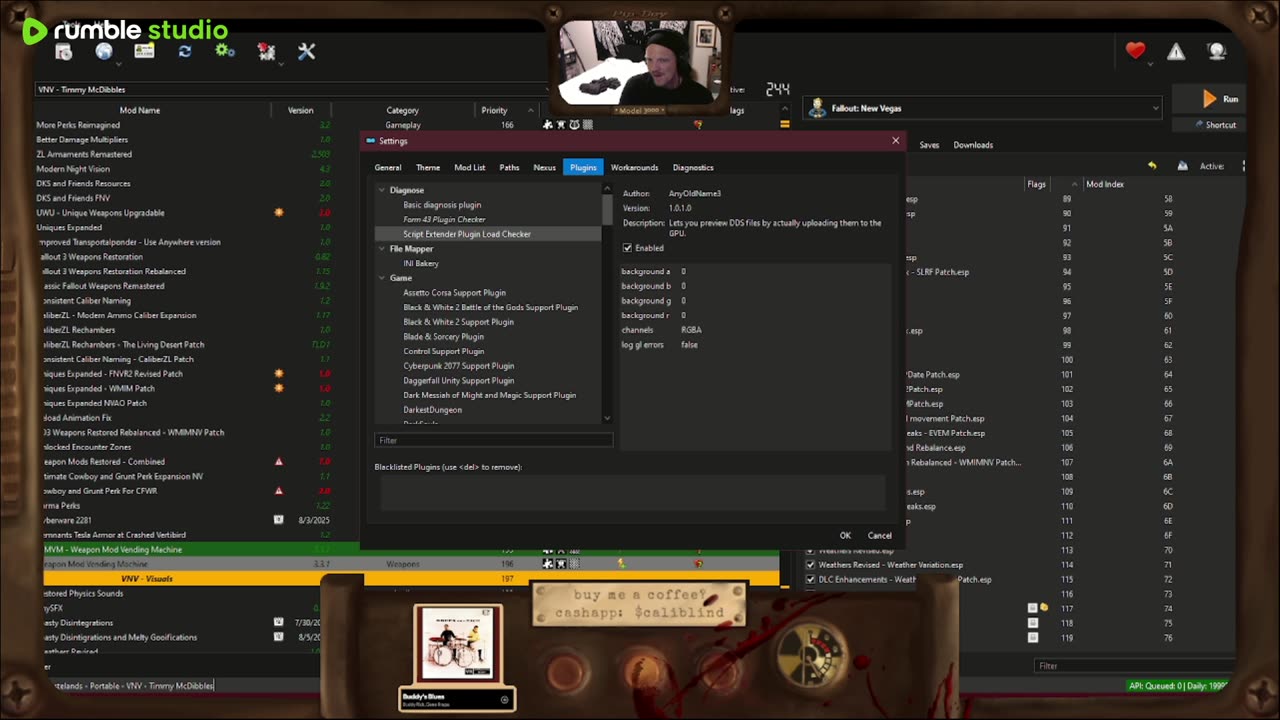Image resolution: width=1280 pixels, height=720 pixels.
Task: Click the yellow restore backup arrow icon
Action: (1152, 166)
